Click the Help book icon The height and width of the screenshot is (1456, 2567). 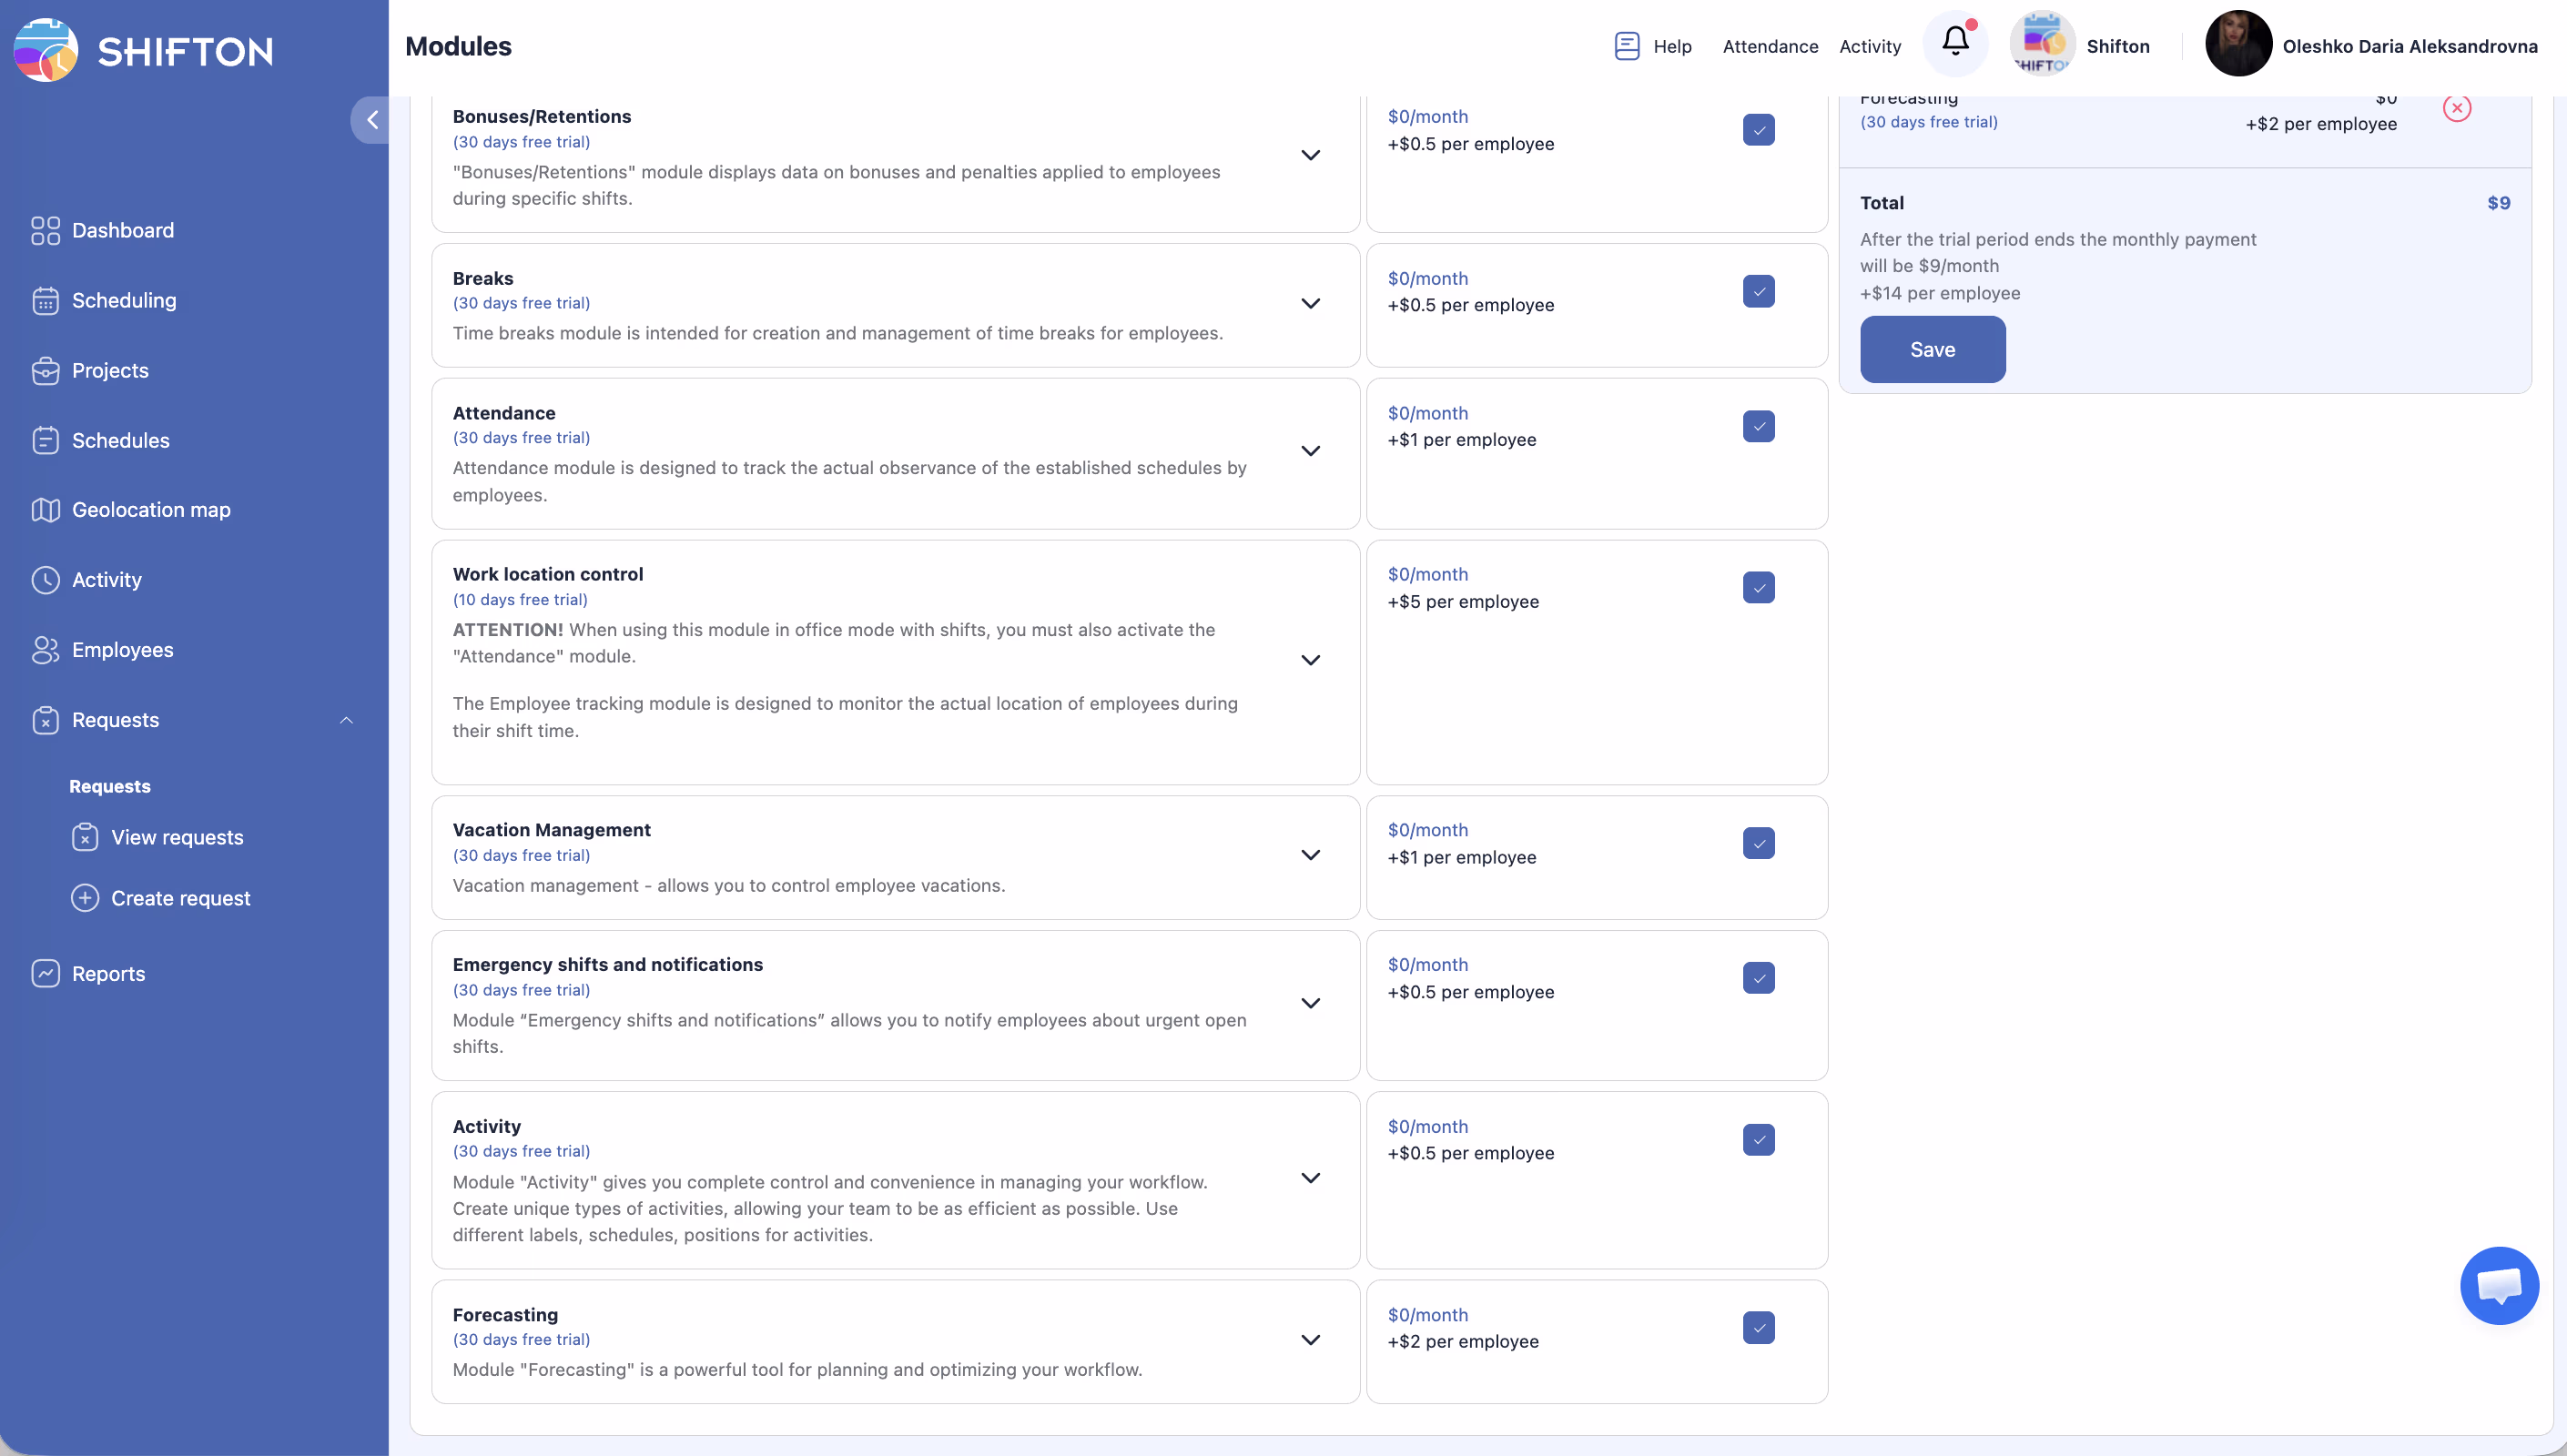(x=1626, y=46)
